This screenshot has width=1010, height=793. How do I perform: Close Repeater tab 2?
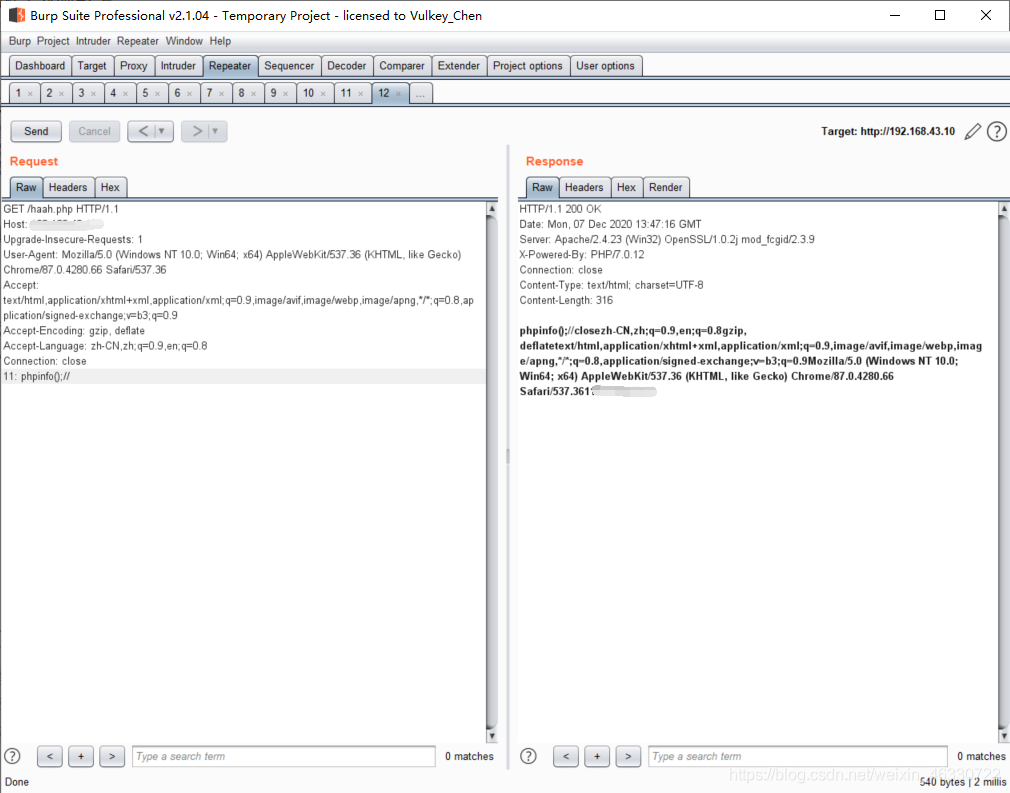pos(61,94)
